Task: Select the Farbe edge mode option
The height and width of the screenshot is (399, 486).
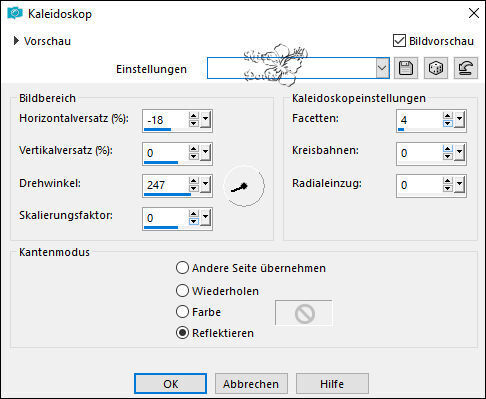Action: [182, 312]
